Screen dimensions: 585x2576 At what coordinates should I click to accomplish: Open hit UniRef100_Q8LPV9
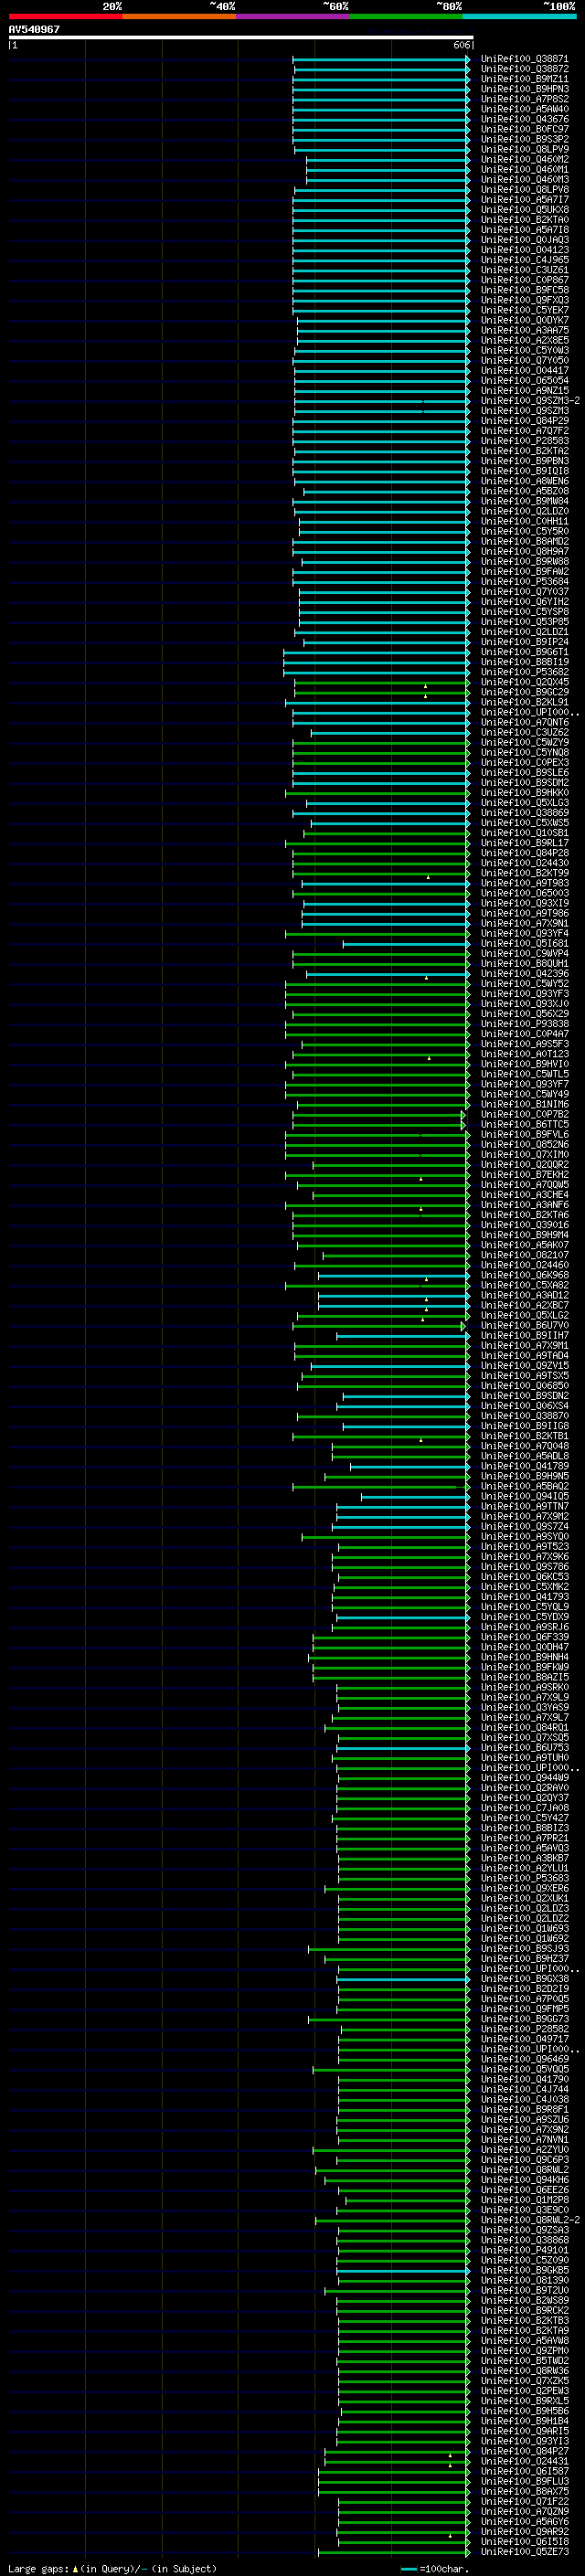(525, 149)
